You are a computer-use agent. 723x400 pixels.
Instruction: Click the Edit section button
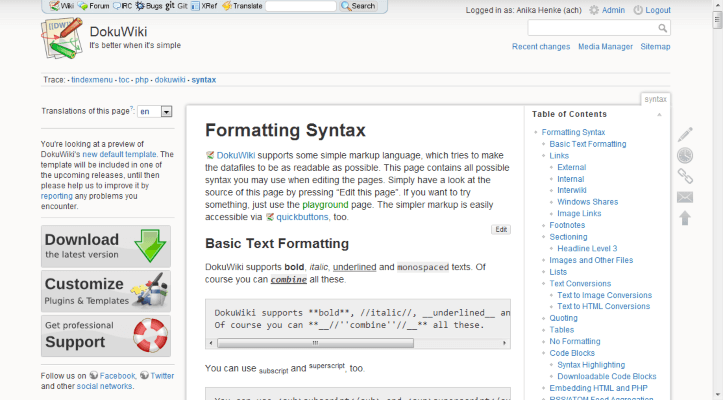[501, 229]
